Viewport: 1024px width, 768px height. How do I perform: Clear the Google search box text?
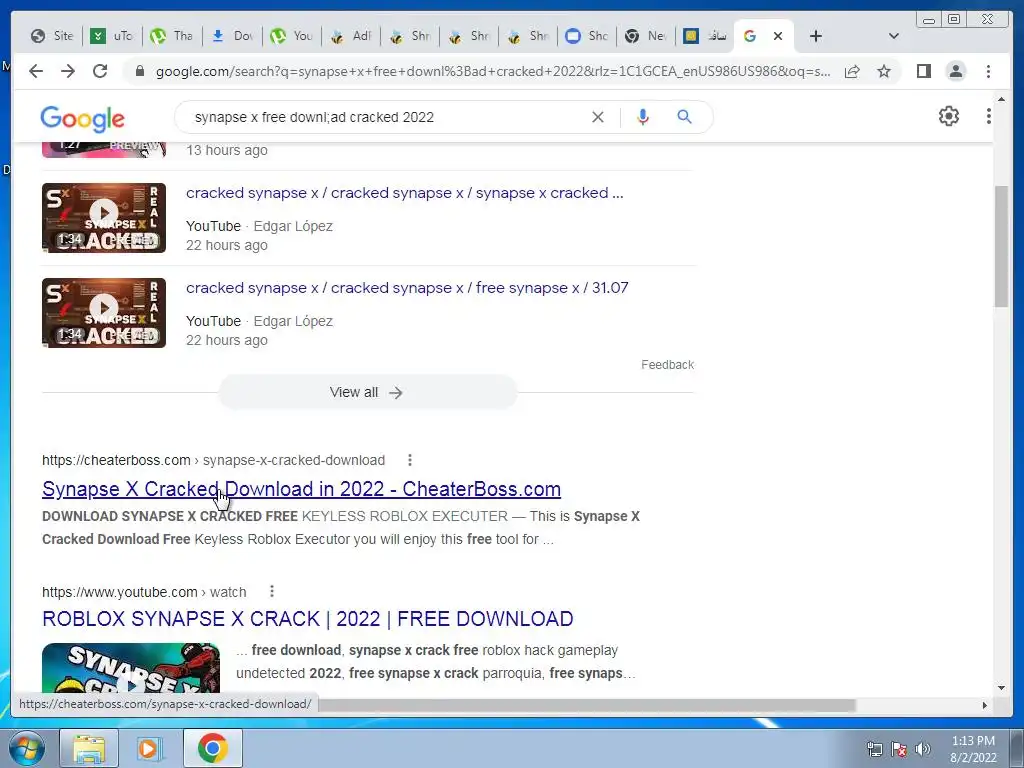point(598,117)
